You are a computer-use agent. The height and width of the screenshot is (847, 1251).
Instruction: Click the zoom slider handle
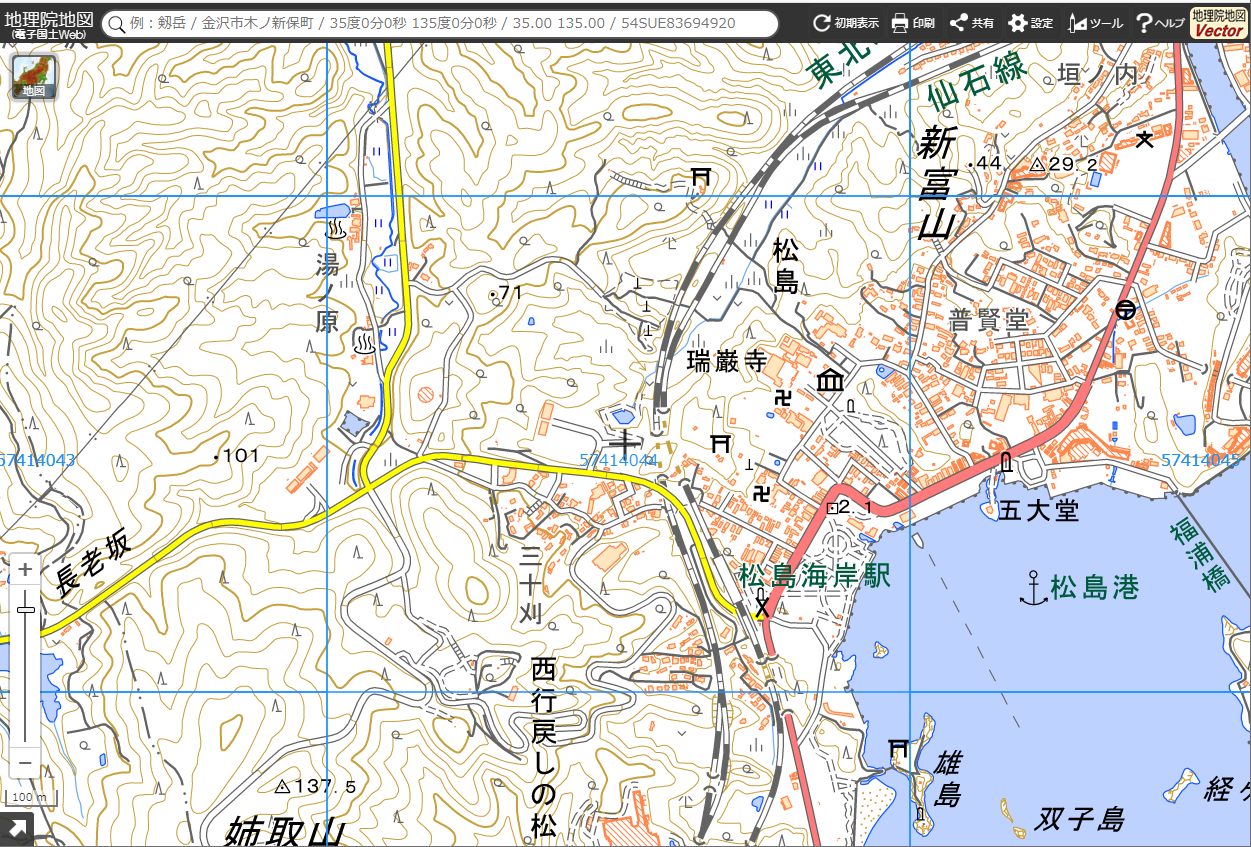25,609
